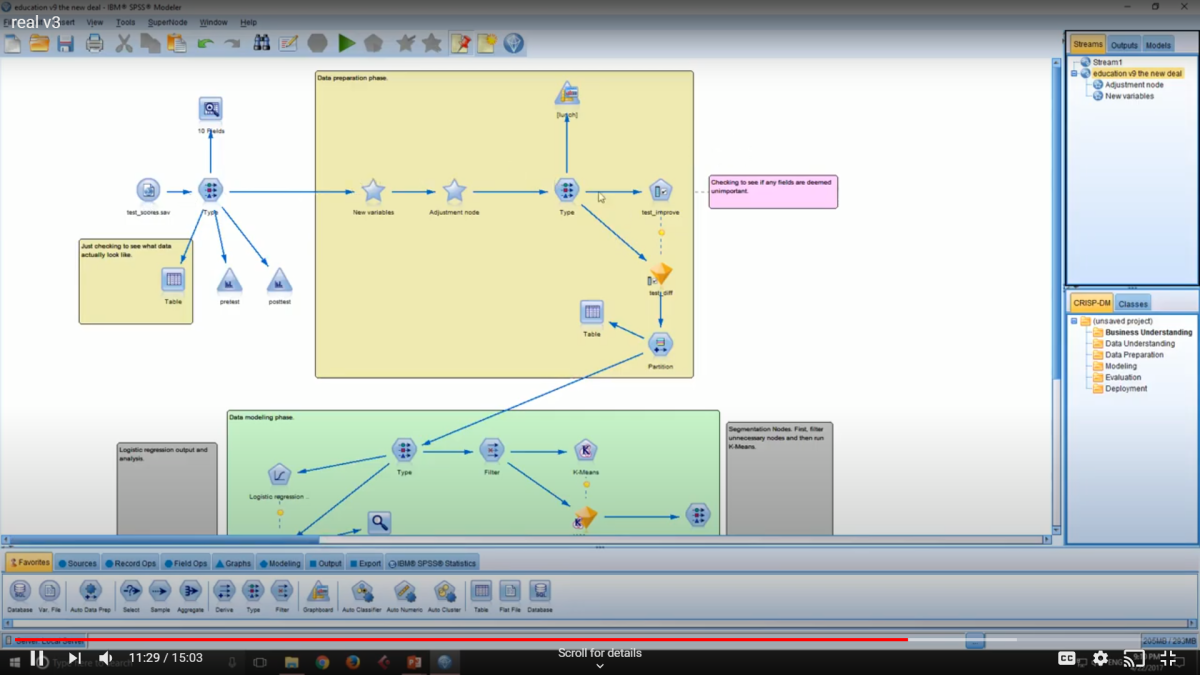1200x675 pixels.
Task: Run the stream with the green play button
Action: click(x=346, y=43)
